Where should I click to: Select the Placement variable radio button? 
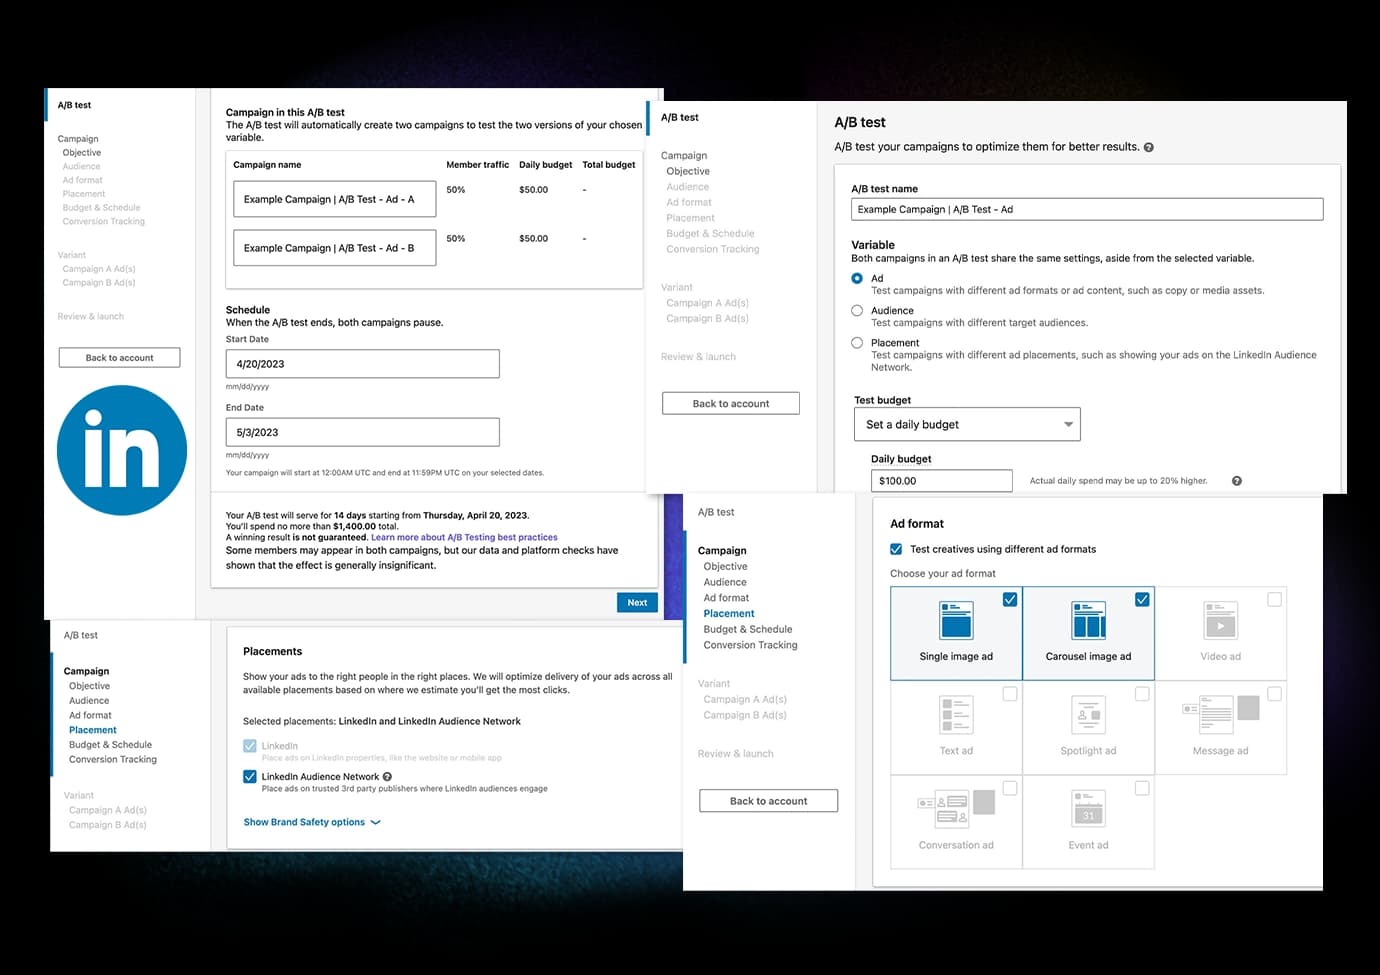tap(857, 343)
